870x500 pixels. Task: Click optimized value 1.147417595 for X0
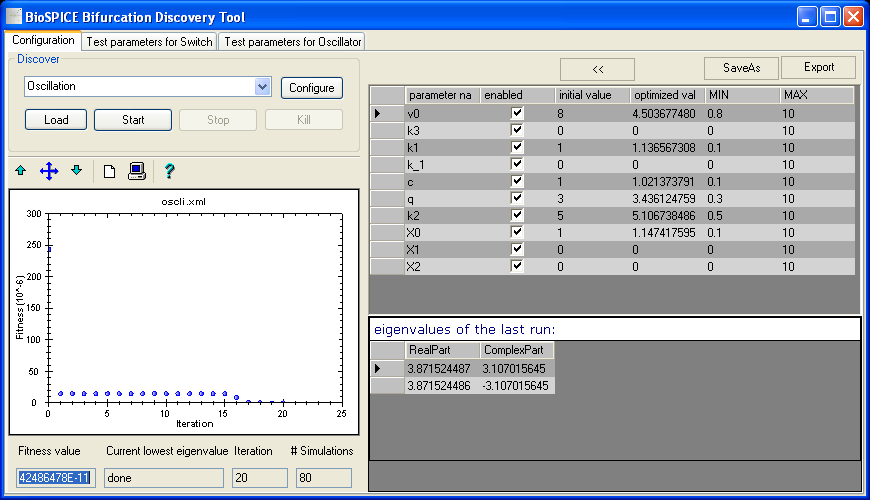(667, 233)
